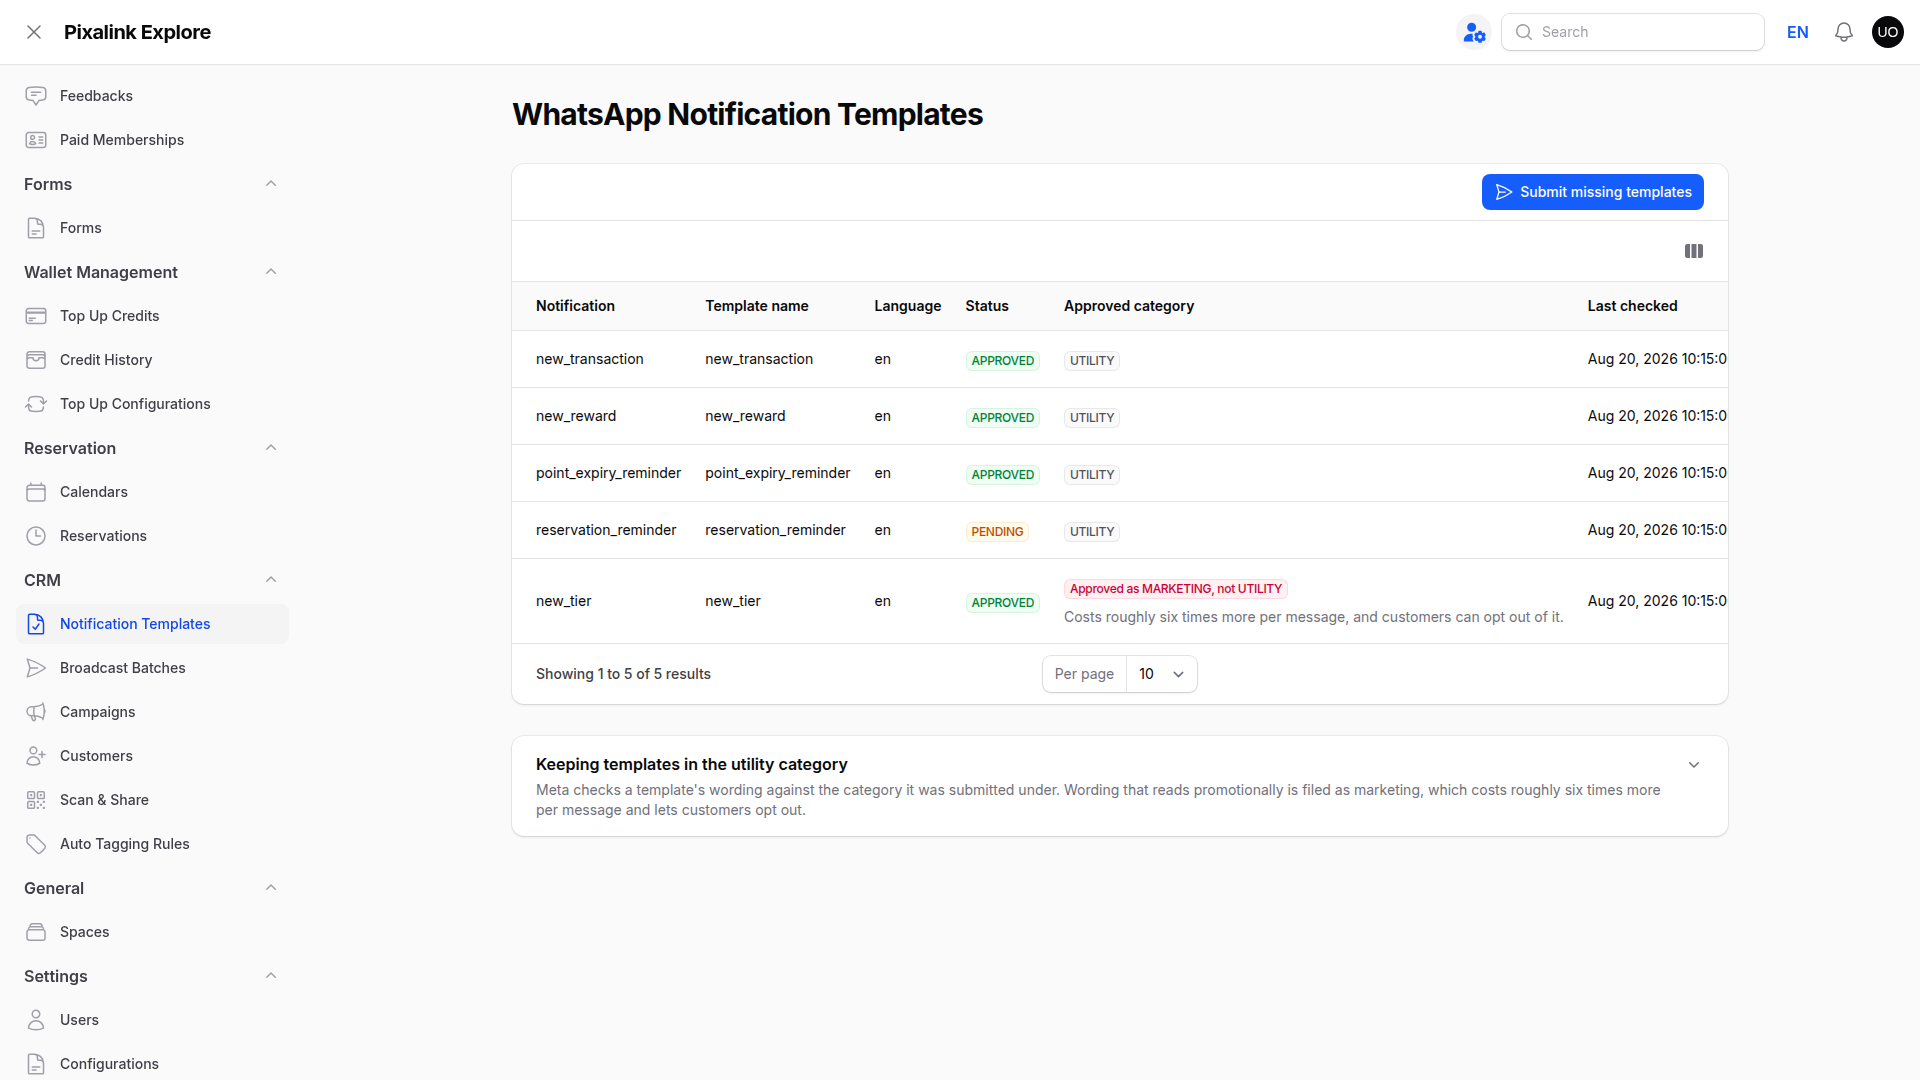Open the user settings icon beside search
Image resolution: width=1920 pixels, height=1080 pixels.
click(x=1474, y=32)
